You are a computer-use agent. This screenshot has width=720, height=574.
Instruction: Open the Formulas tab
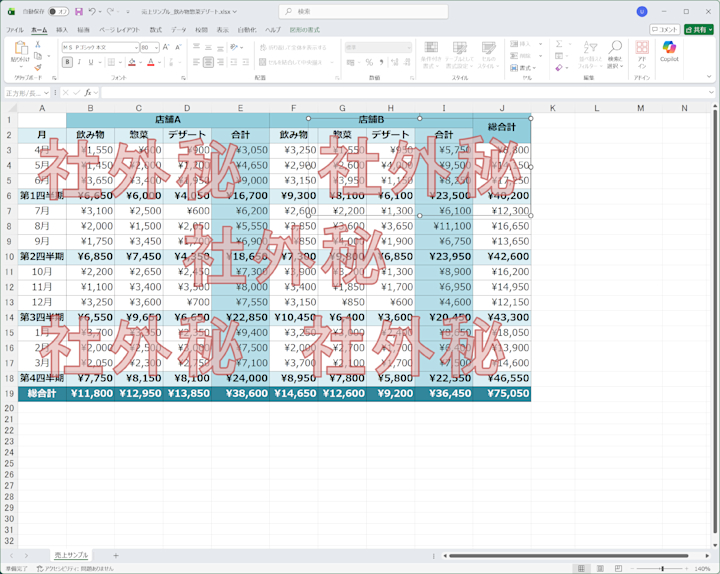[156, 30]
